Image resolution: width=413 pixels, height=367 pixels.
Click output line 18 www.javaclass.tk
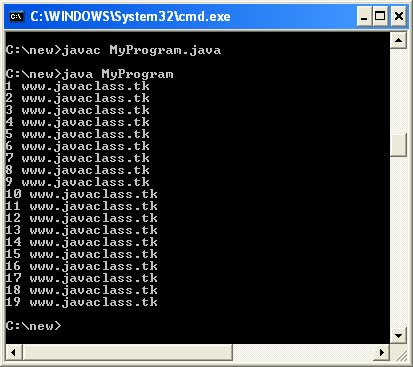pyautogui.click(x=82, y=290)
